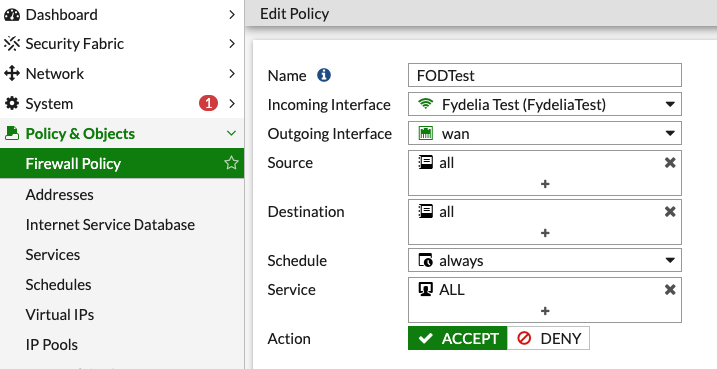Image resolution: width=717 pixels, height=369 pixels.
Task: Open Services in sidebar
Action: pos(53,254)
